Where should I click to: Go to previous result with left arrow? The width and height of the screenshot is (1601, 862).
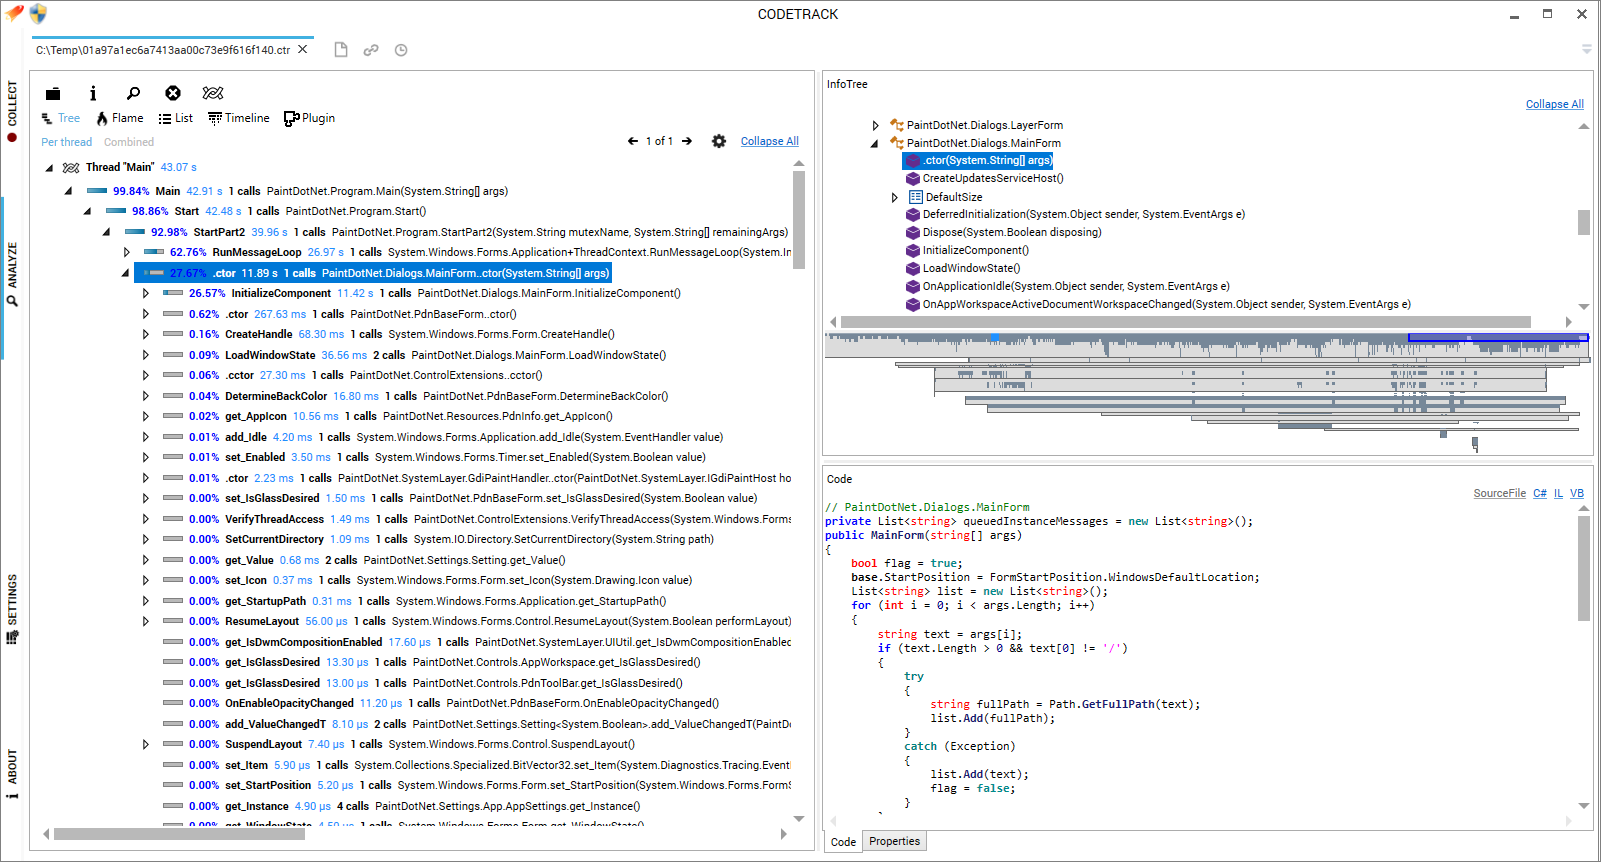(633, 141)
